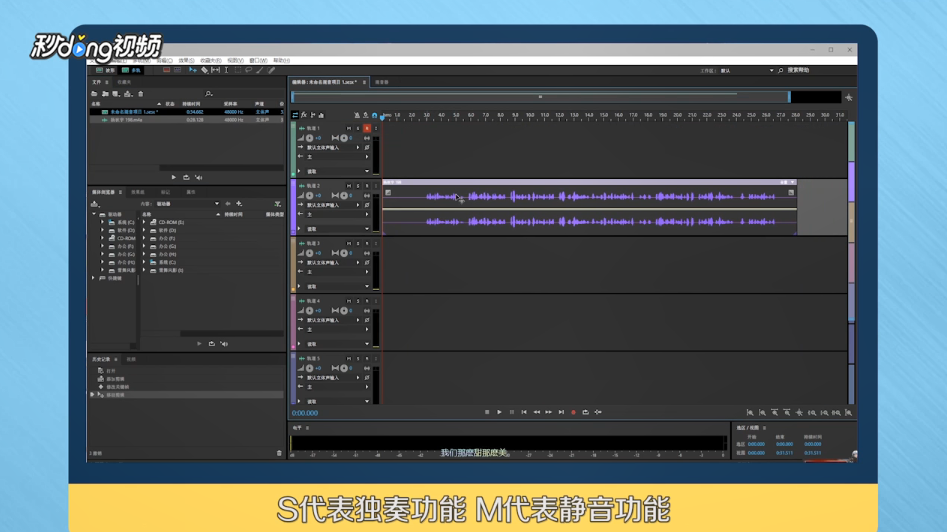Viewport: 947px width, 532px height.
Task: Click the 0:00.000 timecode display
Action: (x=305, y=413)
